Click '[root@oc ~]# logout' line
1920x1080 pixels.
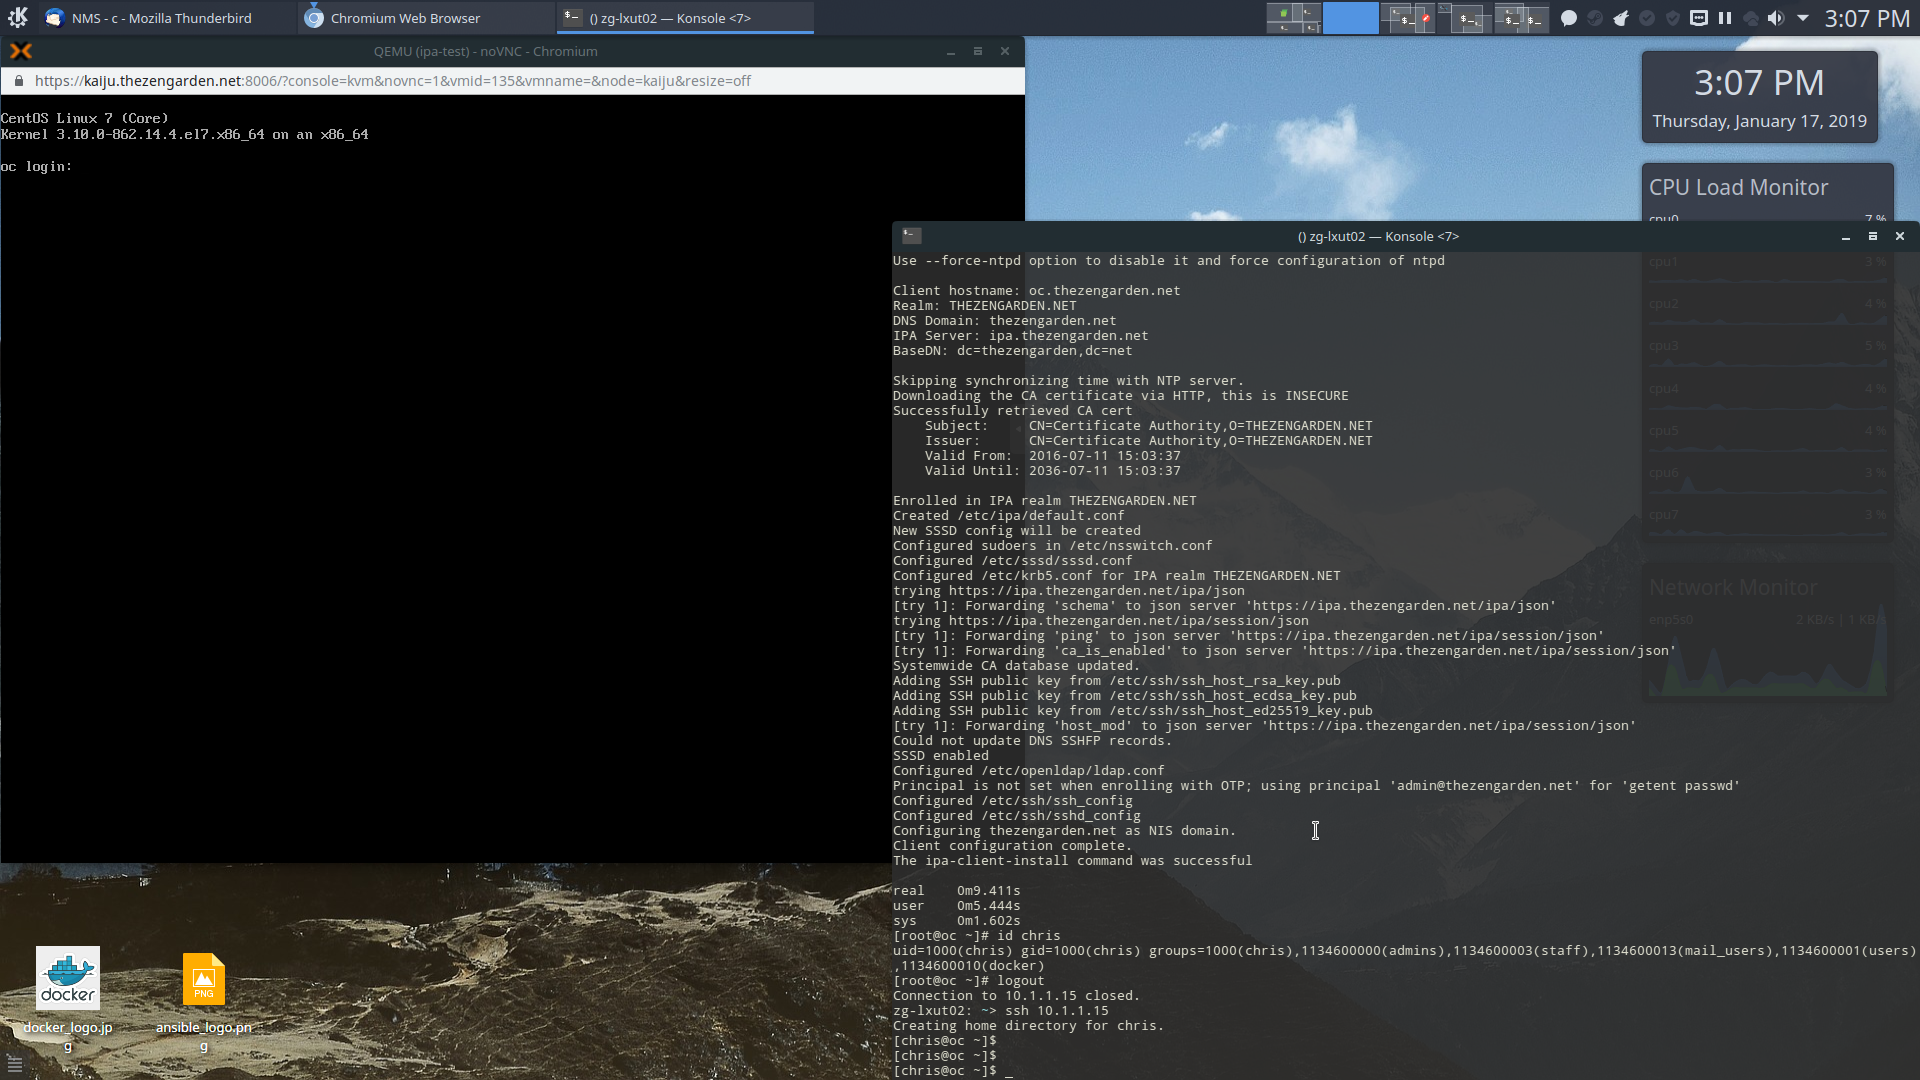(x=968, y=980)
